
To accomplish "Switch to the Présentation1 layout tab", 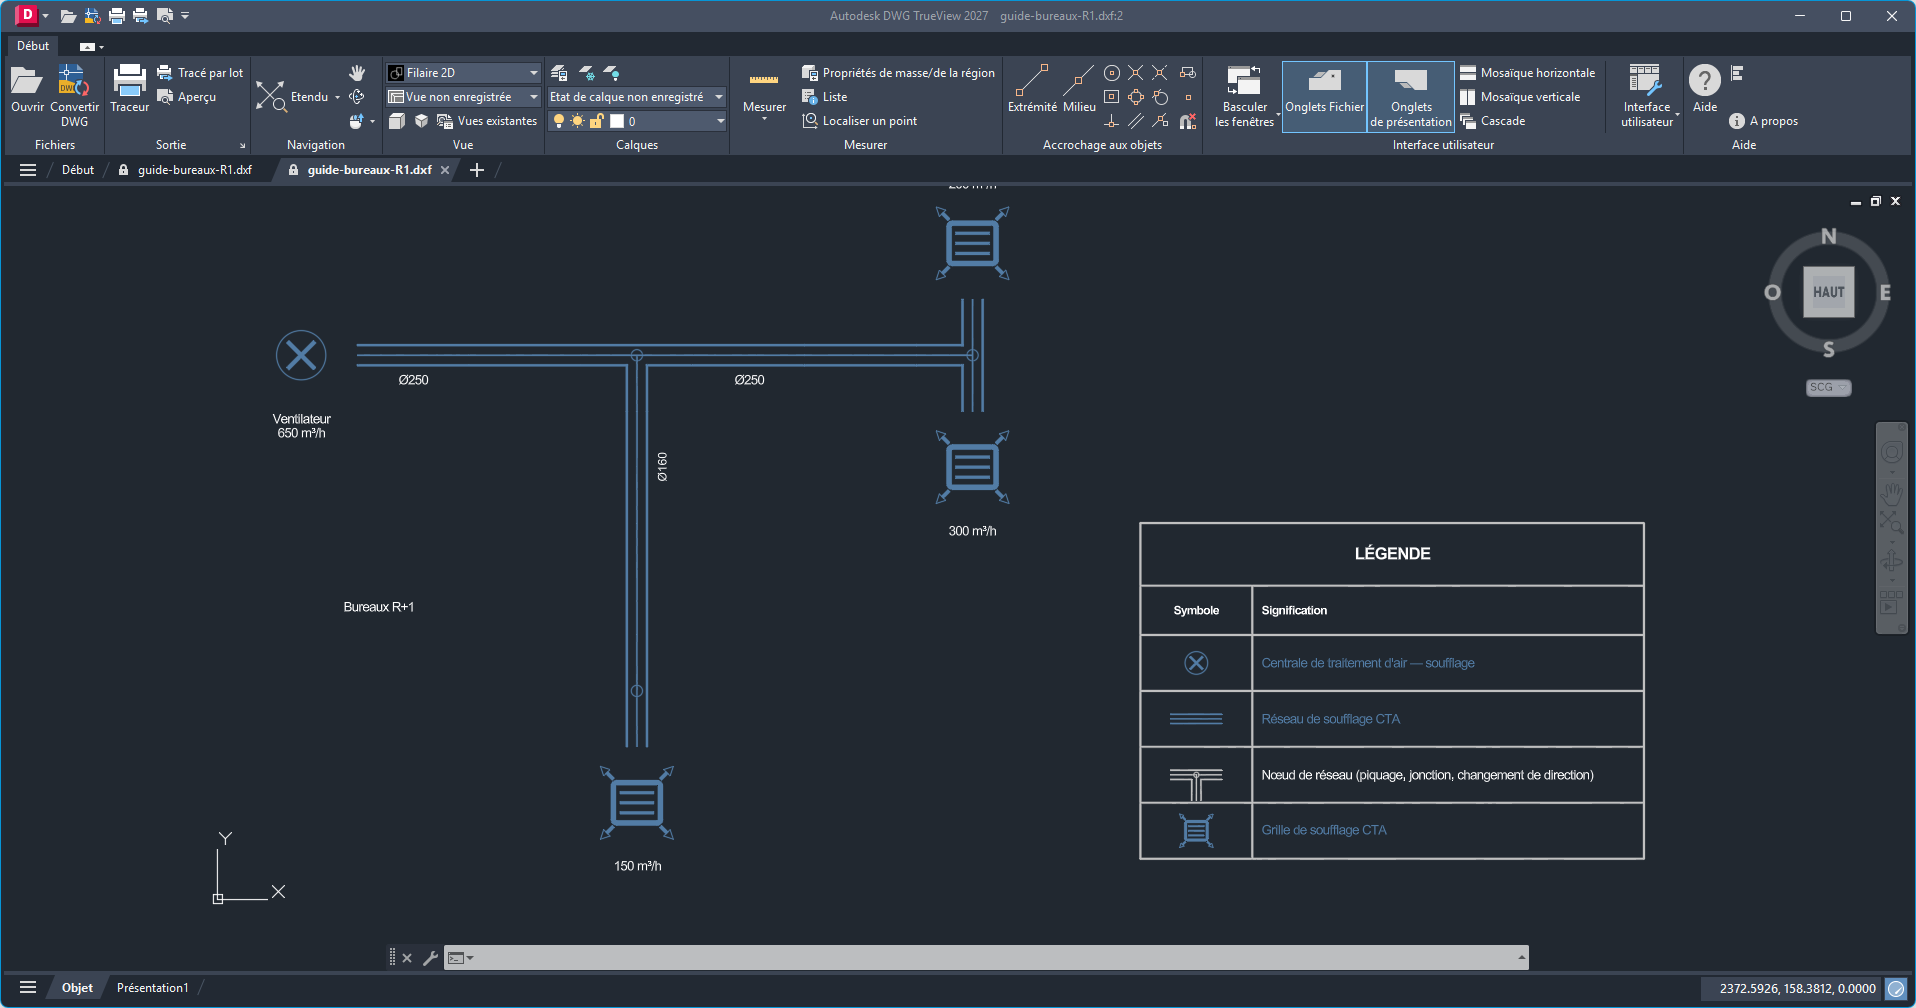I will [152, 988].
